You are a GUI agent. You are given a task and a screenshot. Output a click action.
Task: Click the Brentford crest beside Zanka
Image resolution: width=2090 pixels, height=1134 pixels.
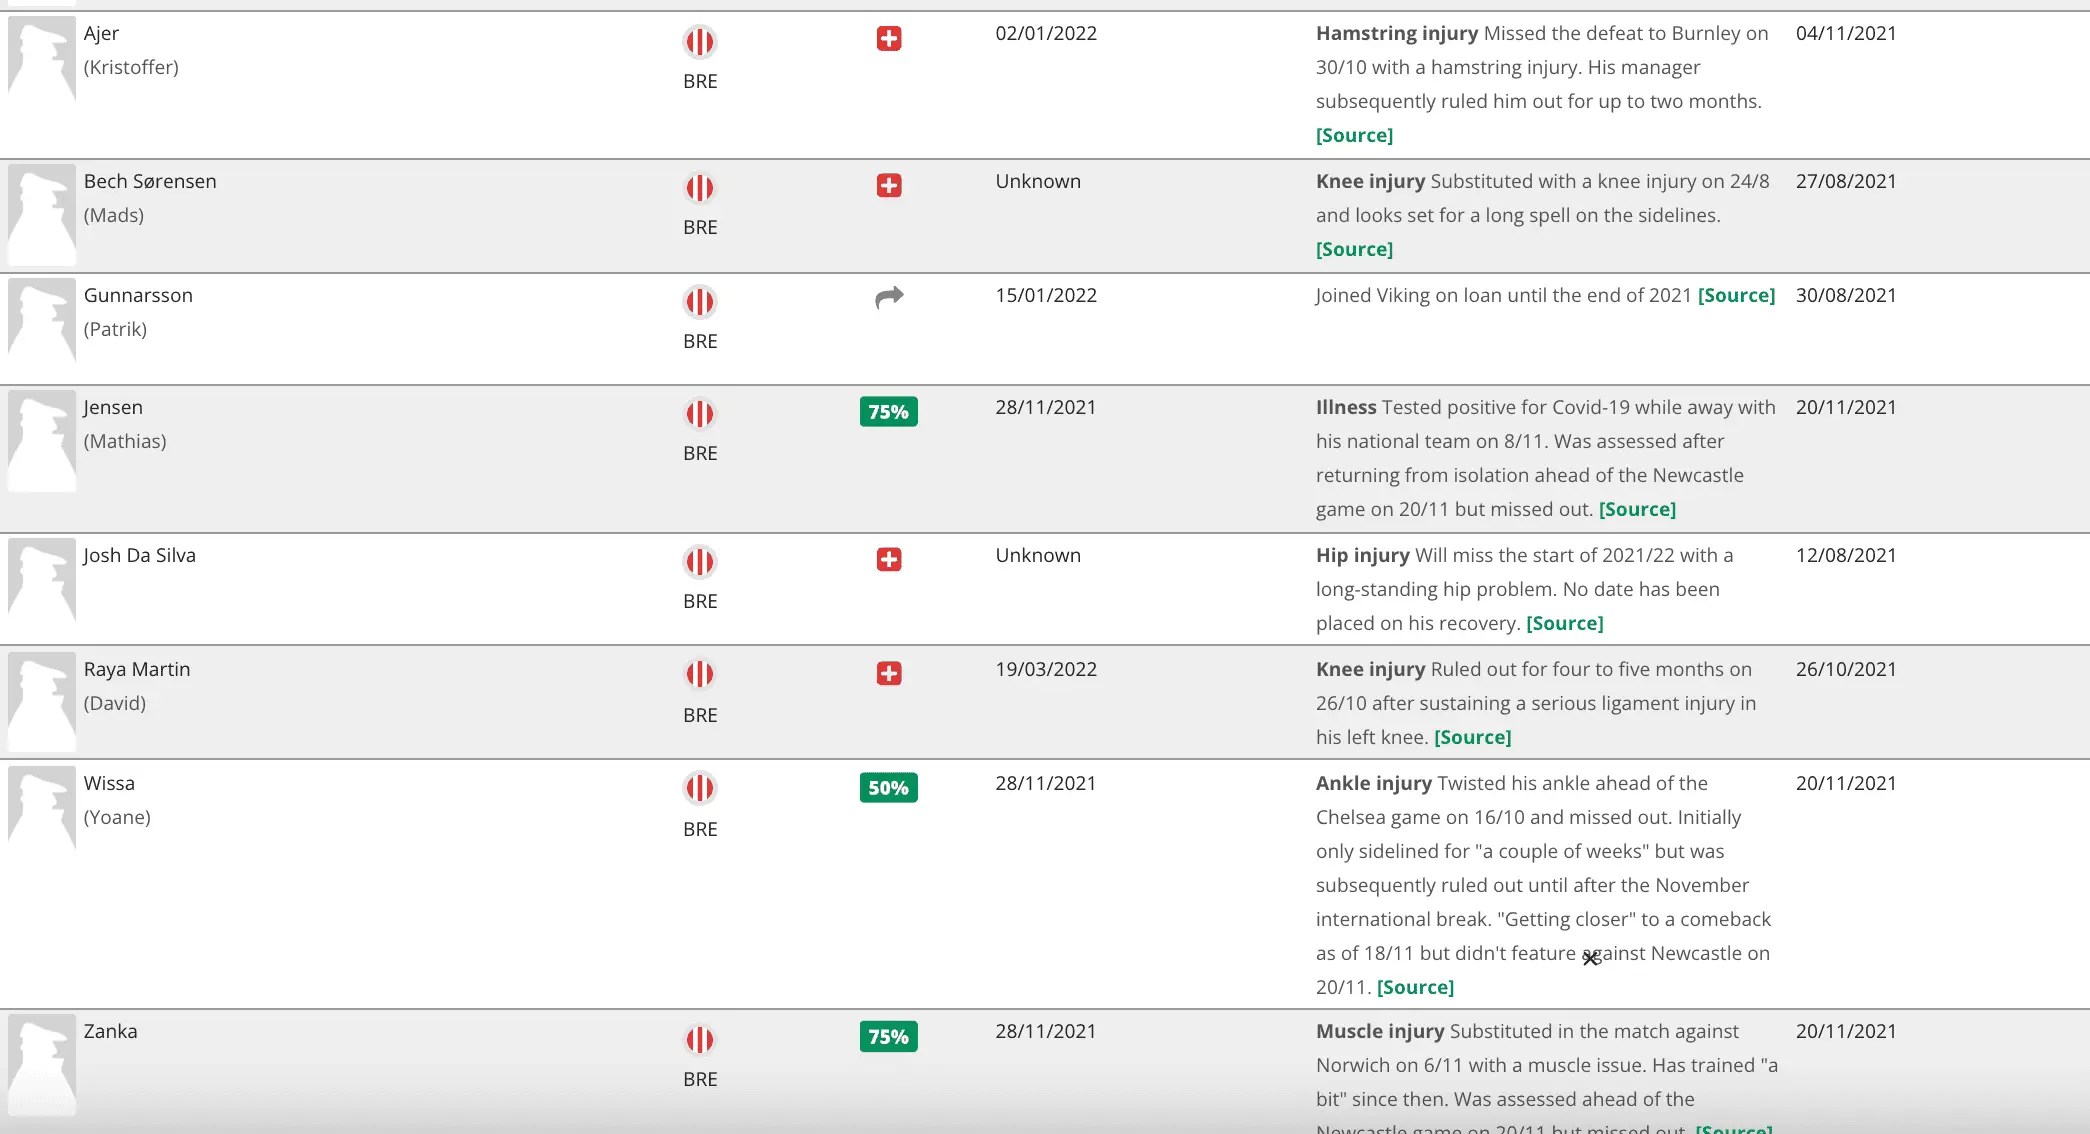tap(700, 1040)
